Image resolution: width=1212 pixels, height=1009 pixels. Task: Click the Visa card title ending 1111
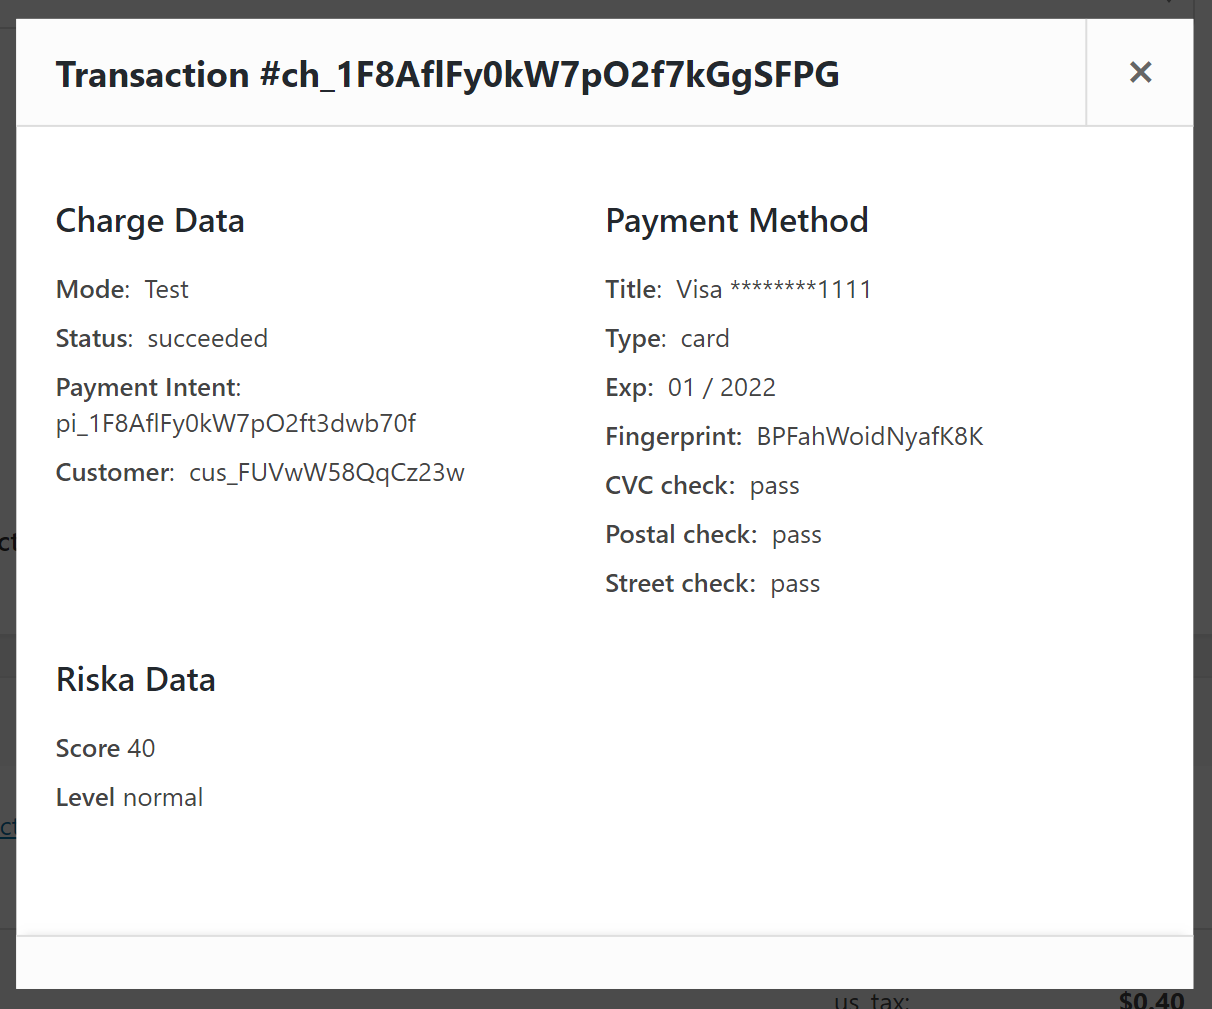tap(774, 290)
